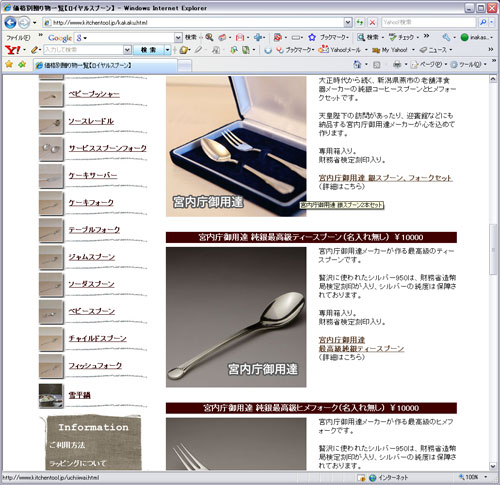The height and width of the screenshot is (485, 500).
Task: Click the Yahoo toolbar ブックマーク icon
Action: coord(280,50)
